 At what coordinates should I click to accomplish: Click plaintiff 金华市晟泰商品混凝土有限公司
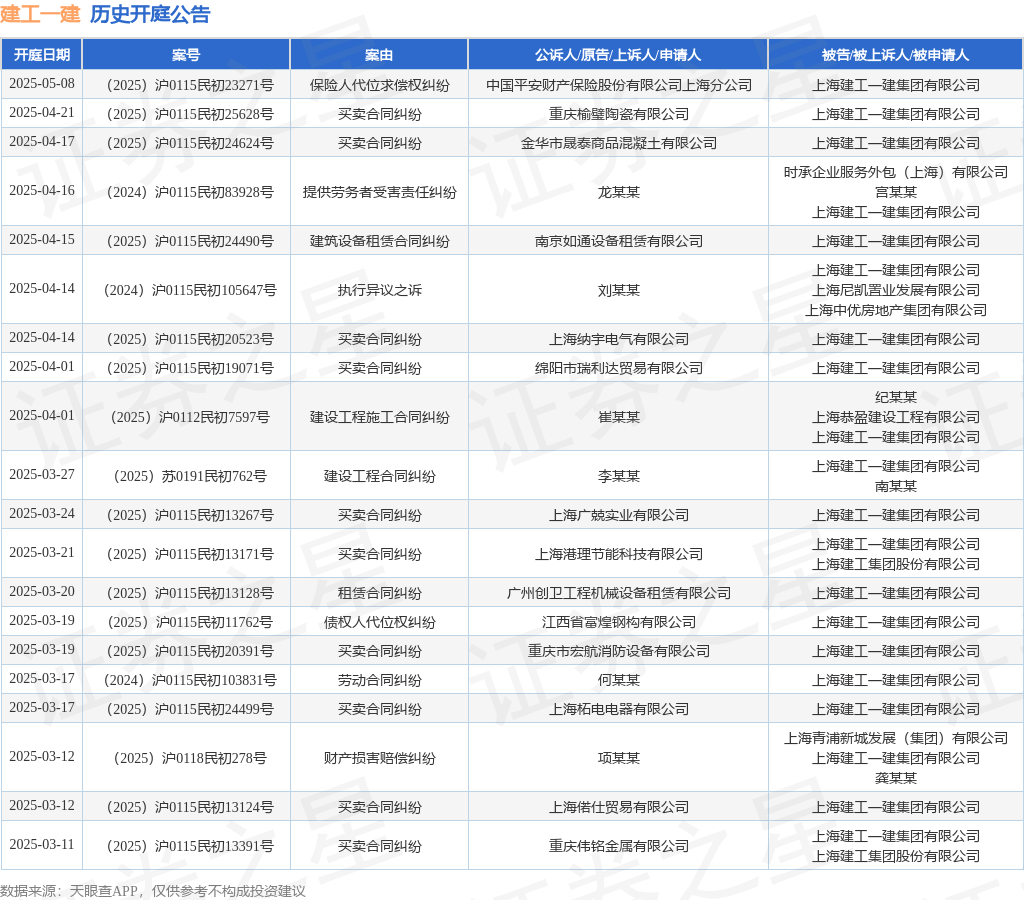[x=618, y=143]
